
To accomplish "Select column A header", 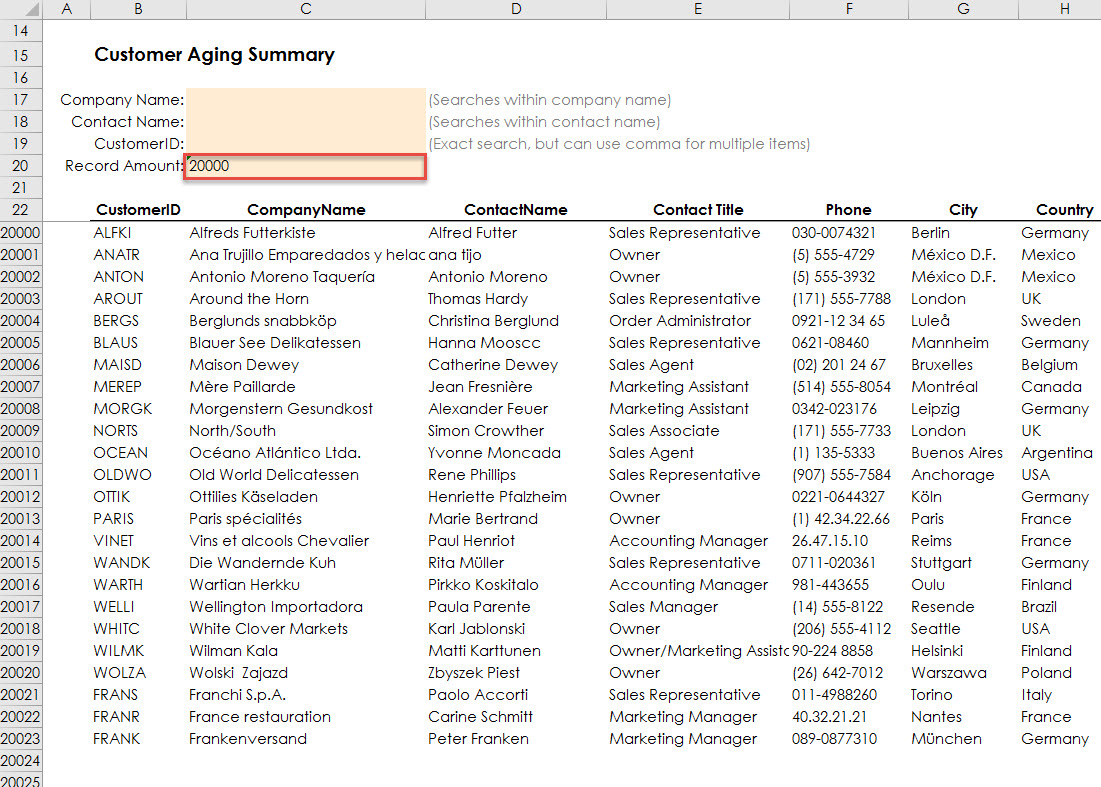I will (67, 9).
